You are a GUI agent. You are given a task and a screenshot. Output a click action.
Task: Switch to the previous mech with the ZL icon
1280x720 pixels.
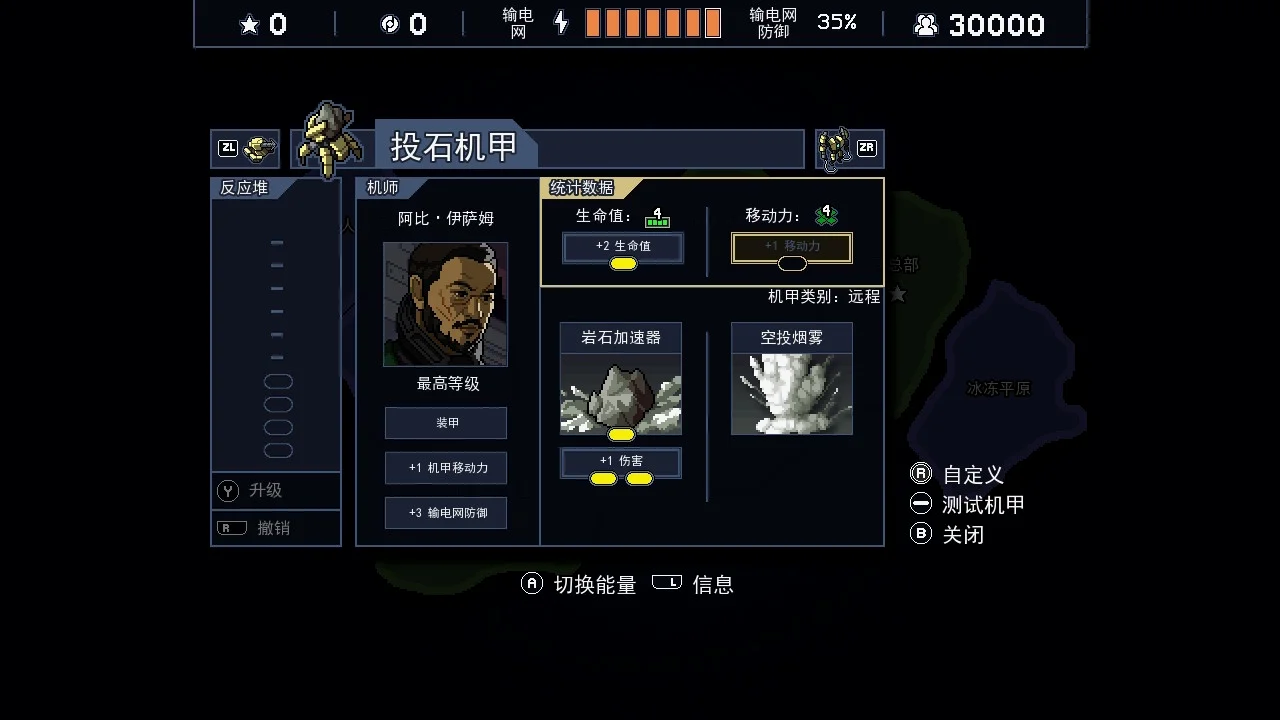coord(245,149)
